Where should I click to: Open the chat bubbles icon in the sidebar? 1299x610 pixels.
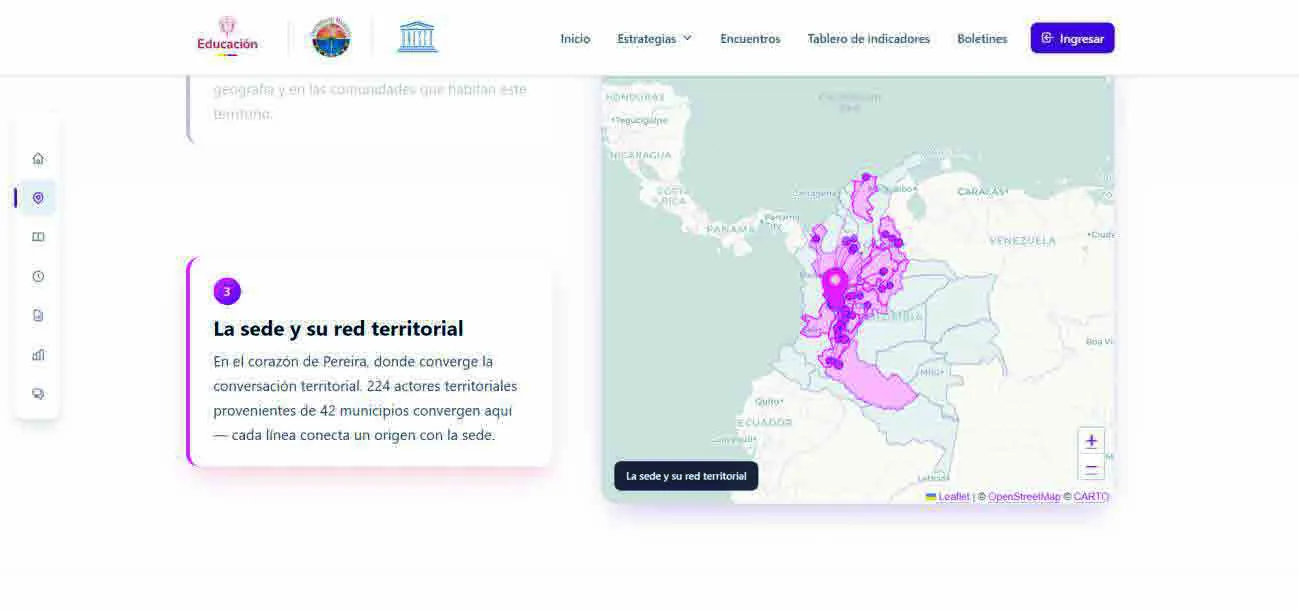[x=38, y=393]
